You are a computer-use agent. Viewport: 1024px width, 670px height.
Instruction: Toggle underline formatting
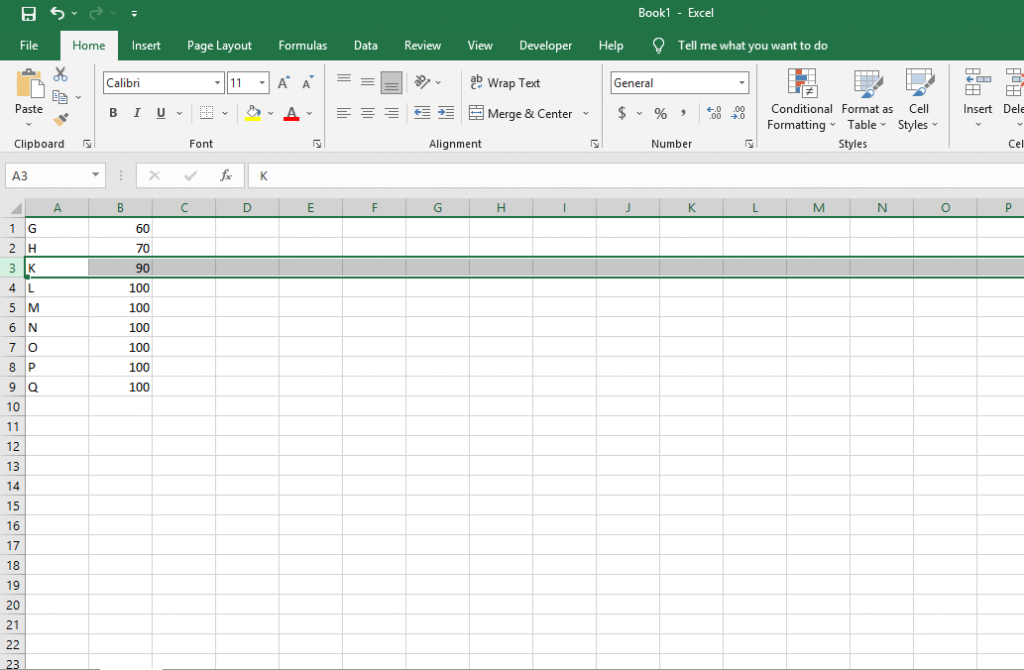click(159, 113)
